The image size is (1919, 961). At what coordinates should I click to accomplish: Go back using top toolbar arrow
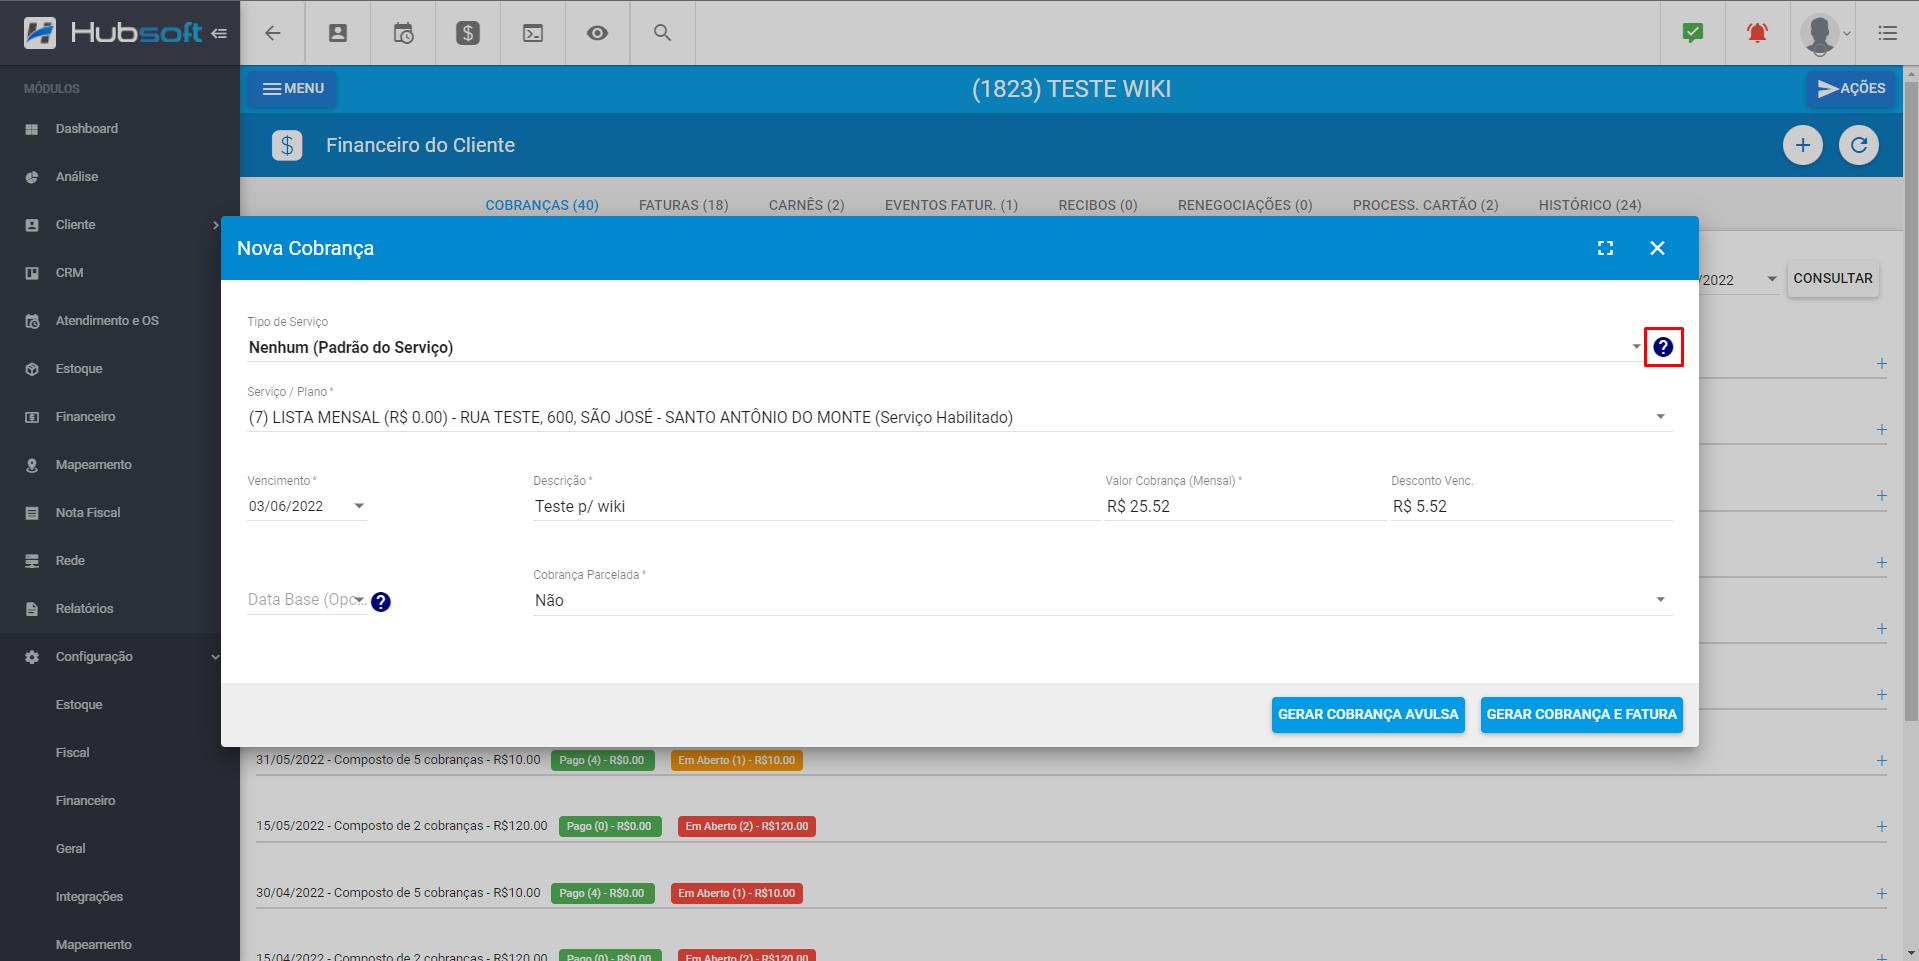pos(272,33)
